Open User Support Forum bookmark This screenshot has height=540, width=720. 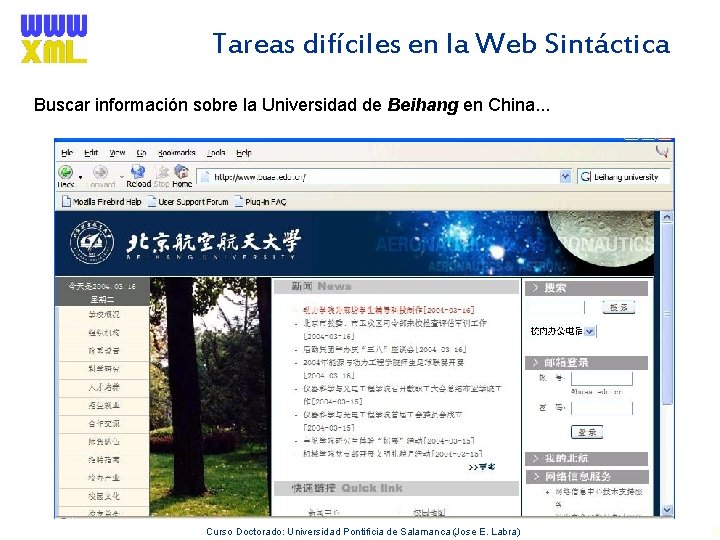pos(188,202)
